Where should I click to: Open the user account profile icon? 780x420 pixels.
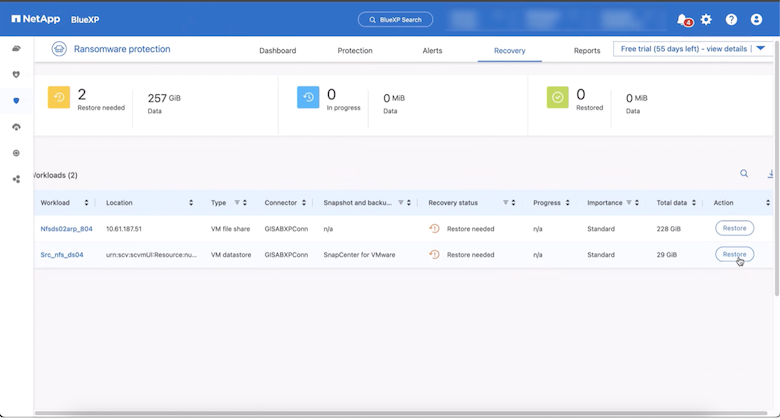click(756, 19)
